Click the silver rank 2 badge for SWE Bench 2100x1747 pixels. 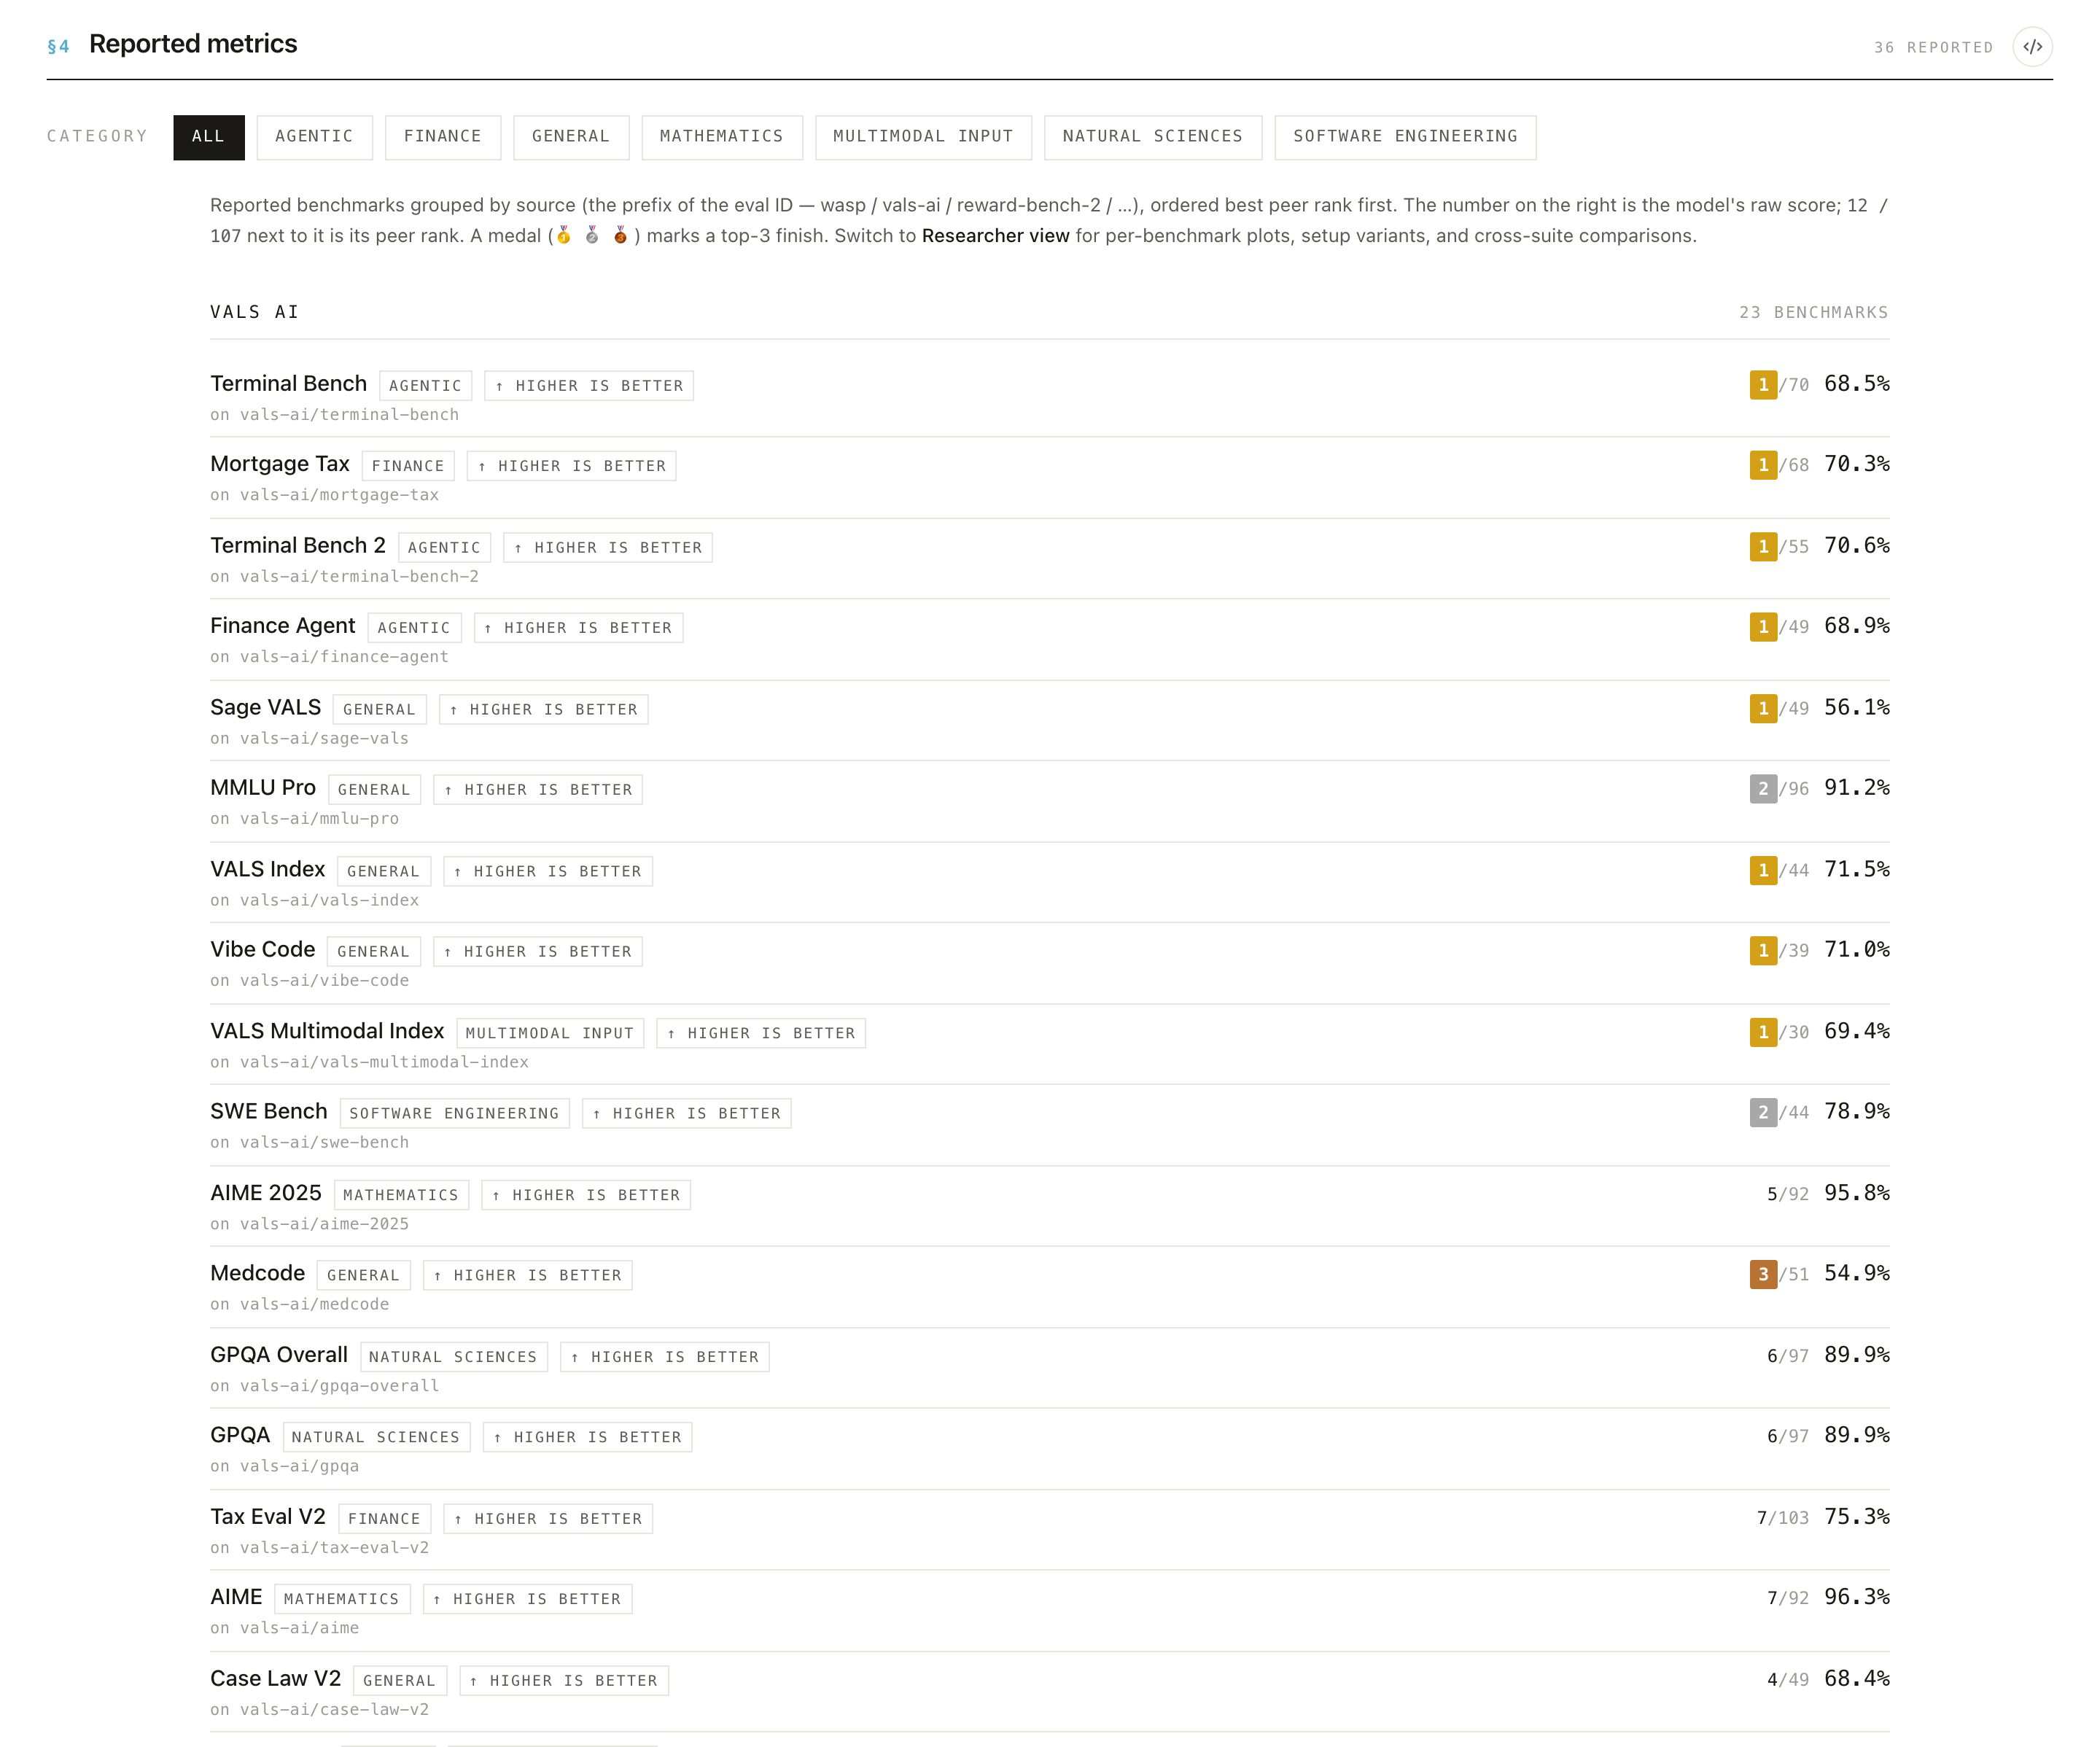[1763, 1113]
